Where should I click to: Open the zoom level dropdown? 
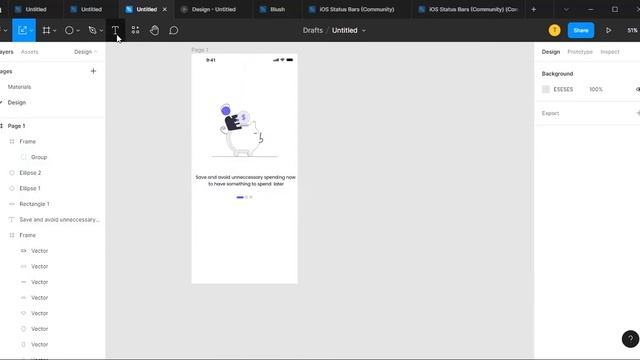[633, 30]
